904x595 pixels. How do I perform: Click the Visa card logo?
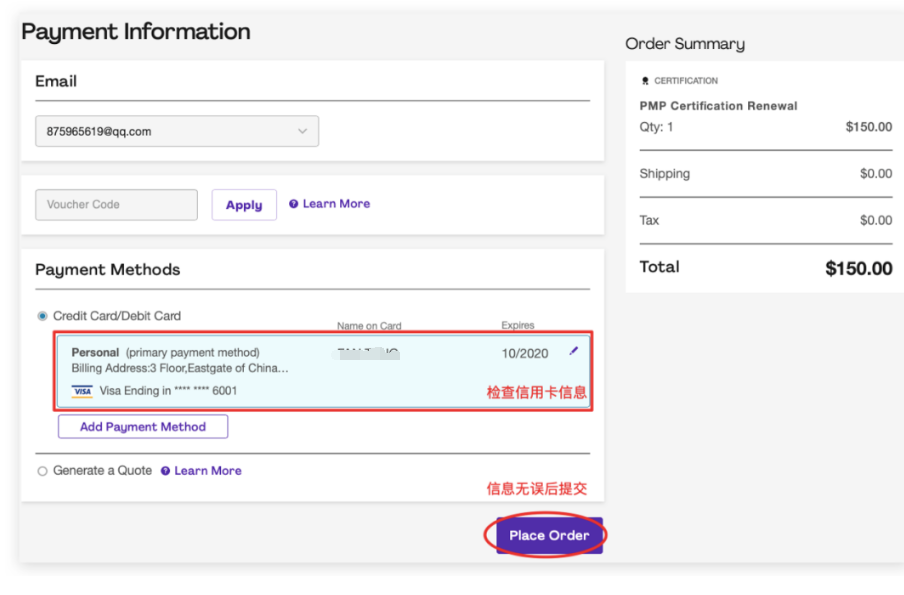click(x=82, y=391)
